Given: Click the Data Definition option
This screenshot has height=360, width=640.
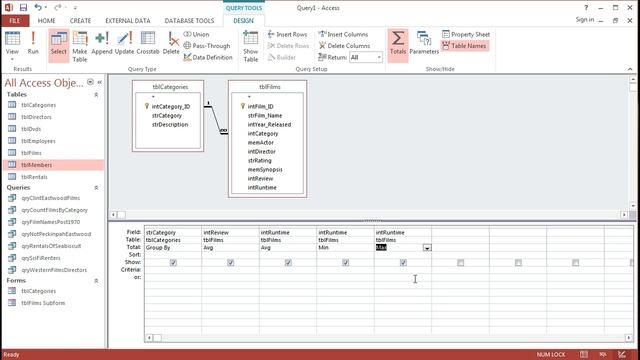Looking at the screenshot, I should pyautogui.click(x=208, y=57).
